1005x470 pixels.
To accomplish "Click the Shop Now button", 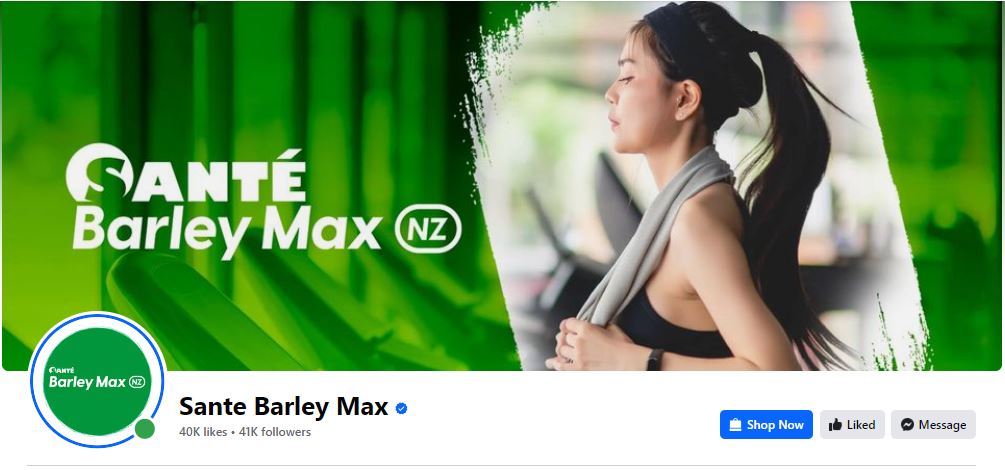I will 766,424.
